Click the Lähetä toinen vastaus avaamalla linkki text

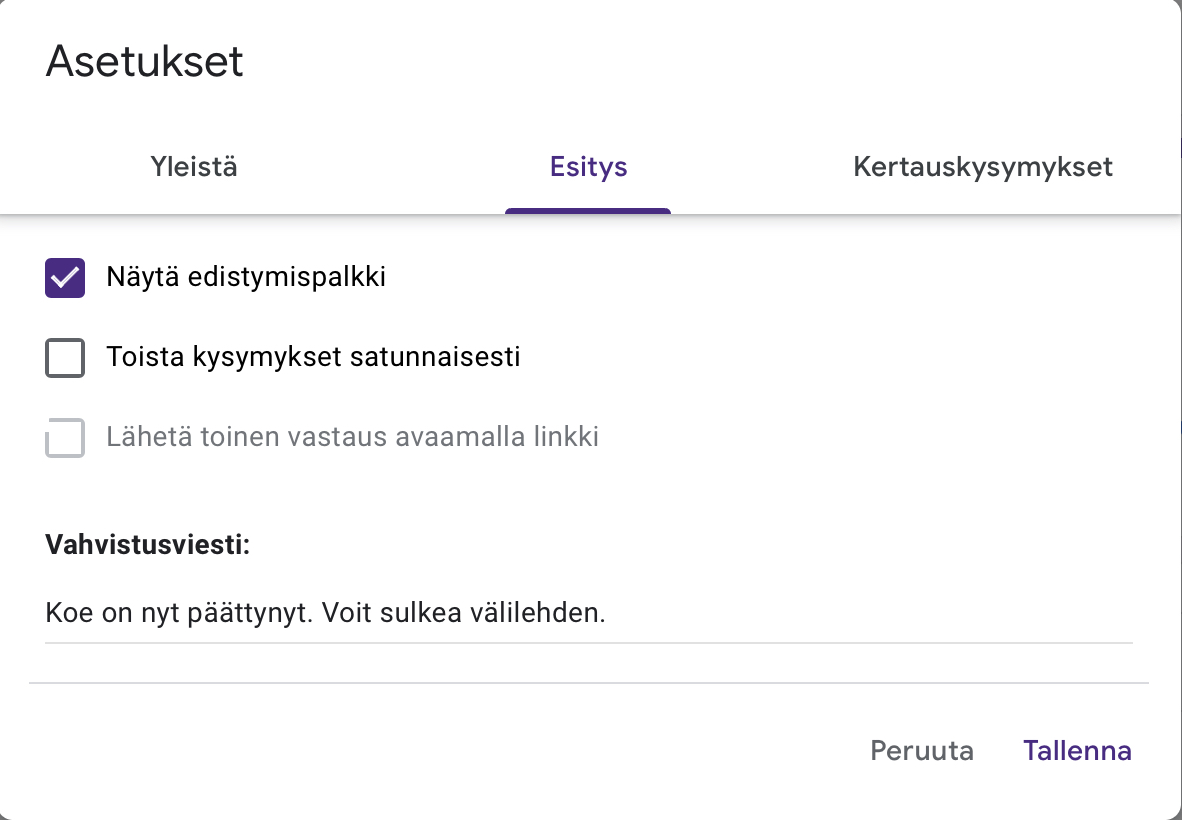pyautogui.click(x=352, y=437)
